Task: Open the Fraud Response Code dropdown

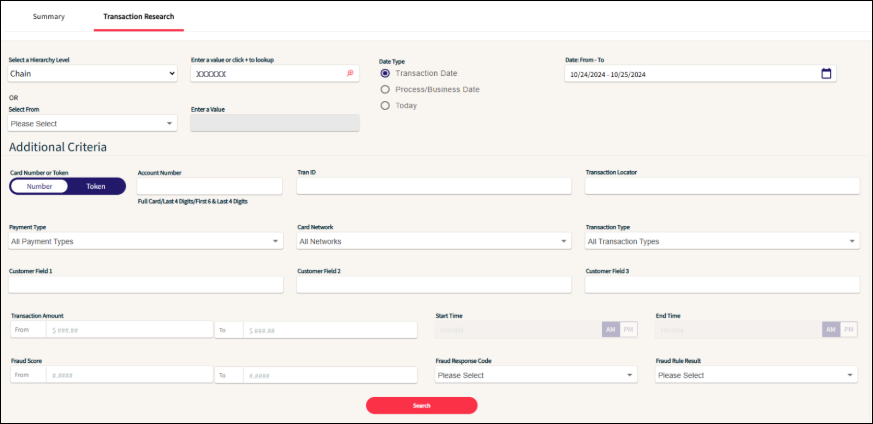Action: click(536, 375)
